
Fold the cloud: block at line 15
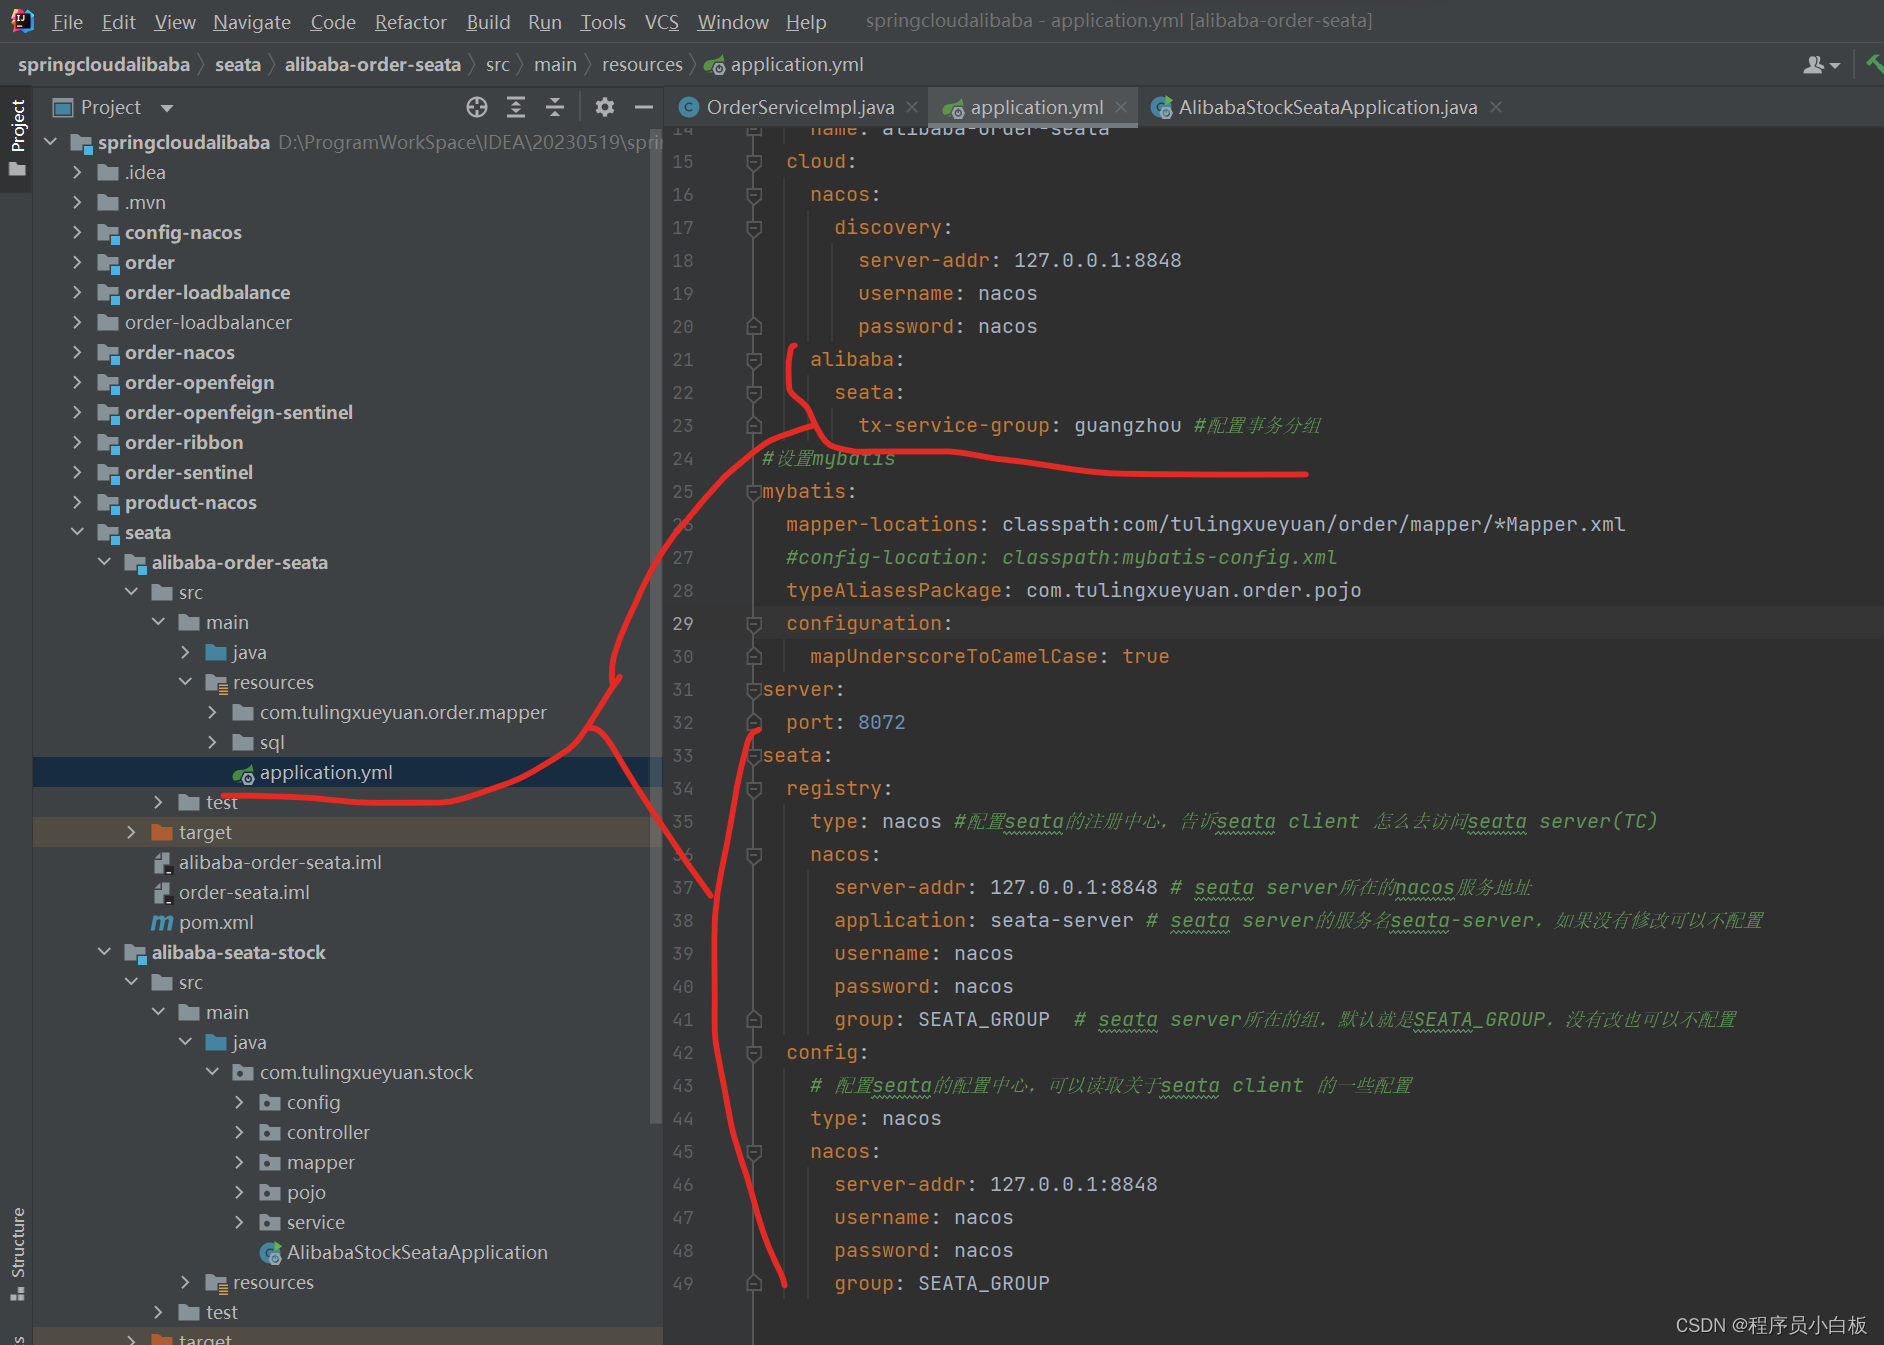tap(754, 162)
